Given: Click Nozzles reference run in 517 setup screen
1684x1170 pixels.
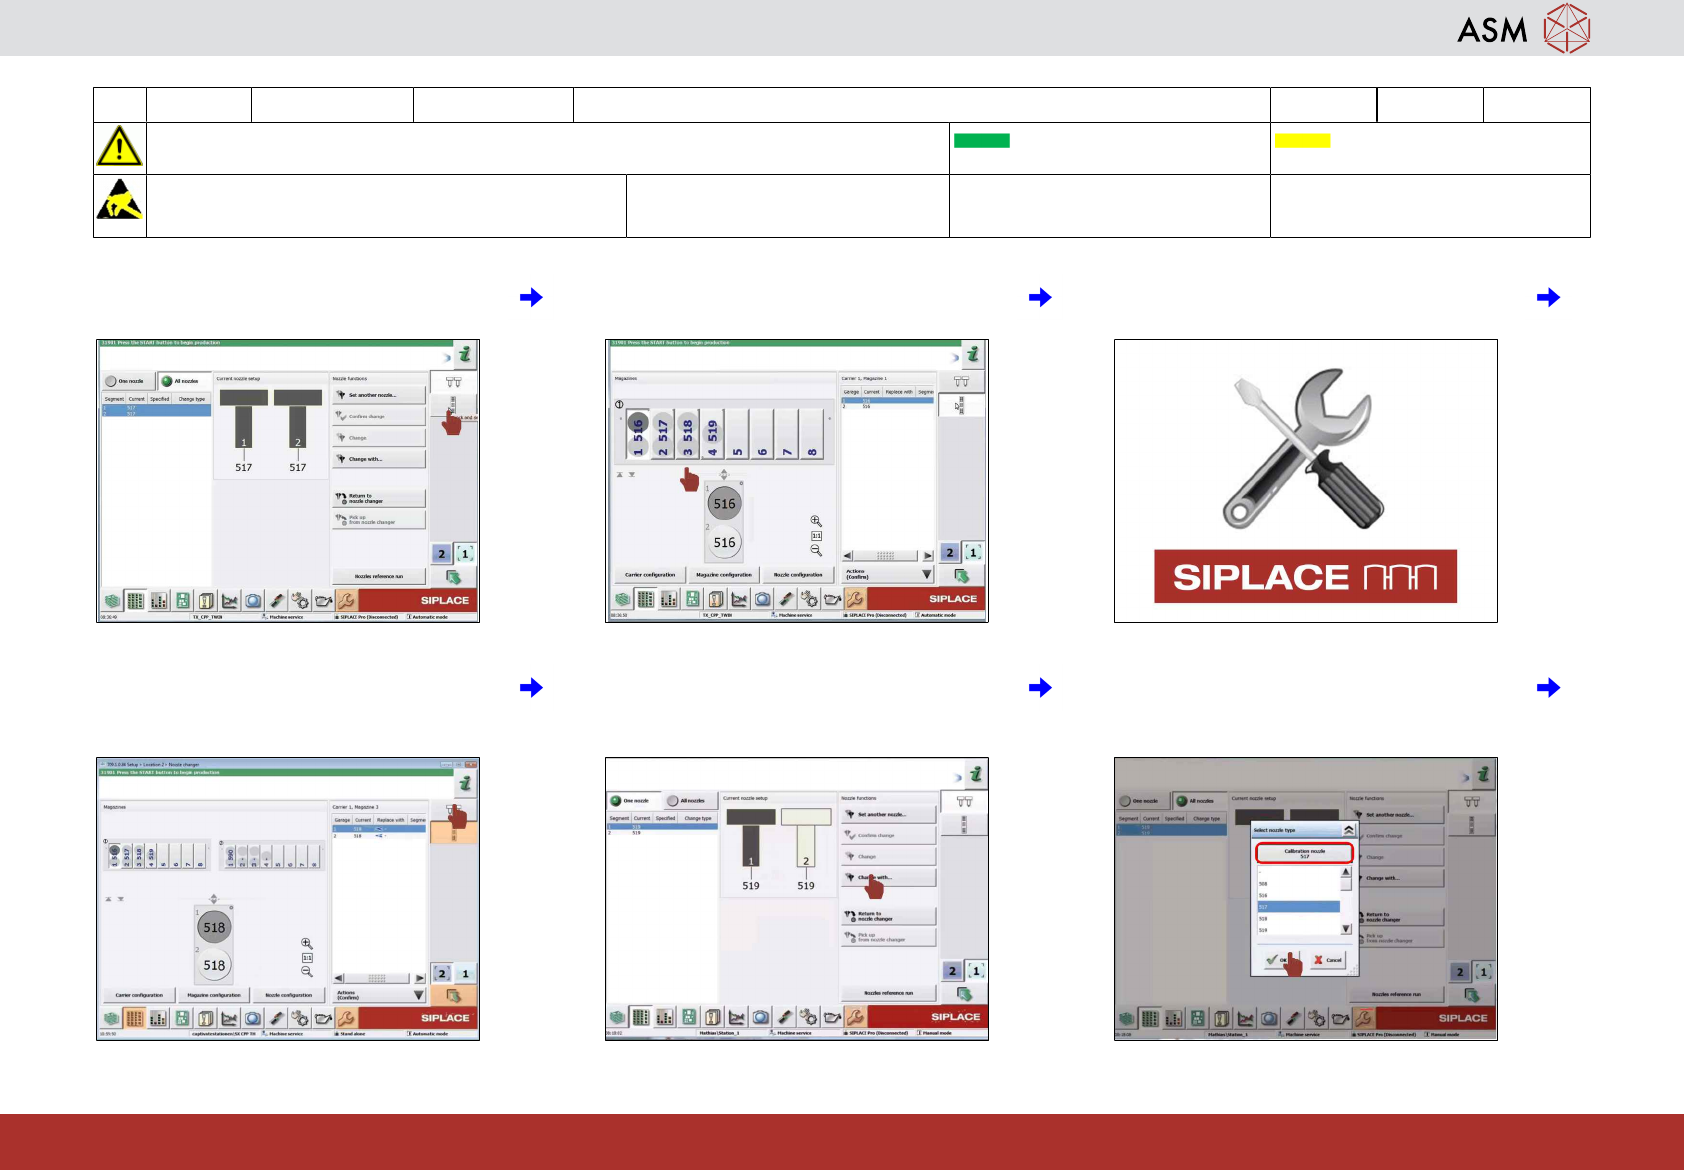Looking at the screenshot, I should click(x=379, y=576).
